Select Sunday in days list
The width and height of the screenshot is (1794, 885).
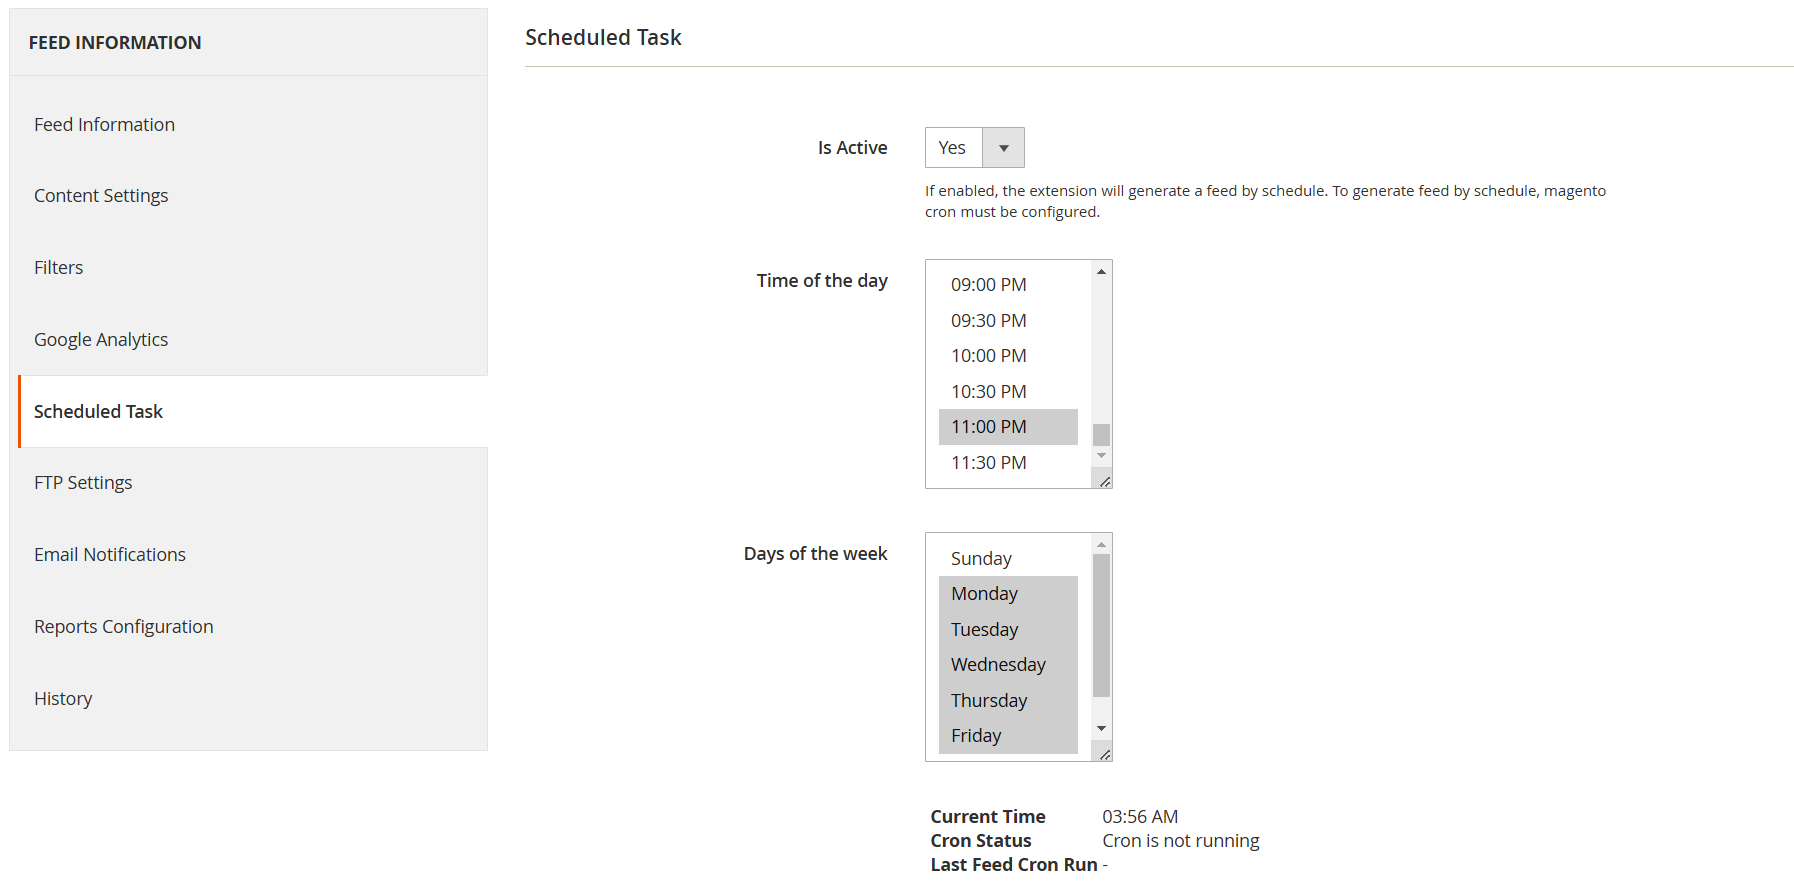coord(981,559)
